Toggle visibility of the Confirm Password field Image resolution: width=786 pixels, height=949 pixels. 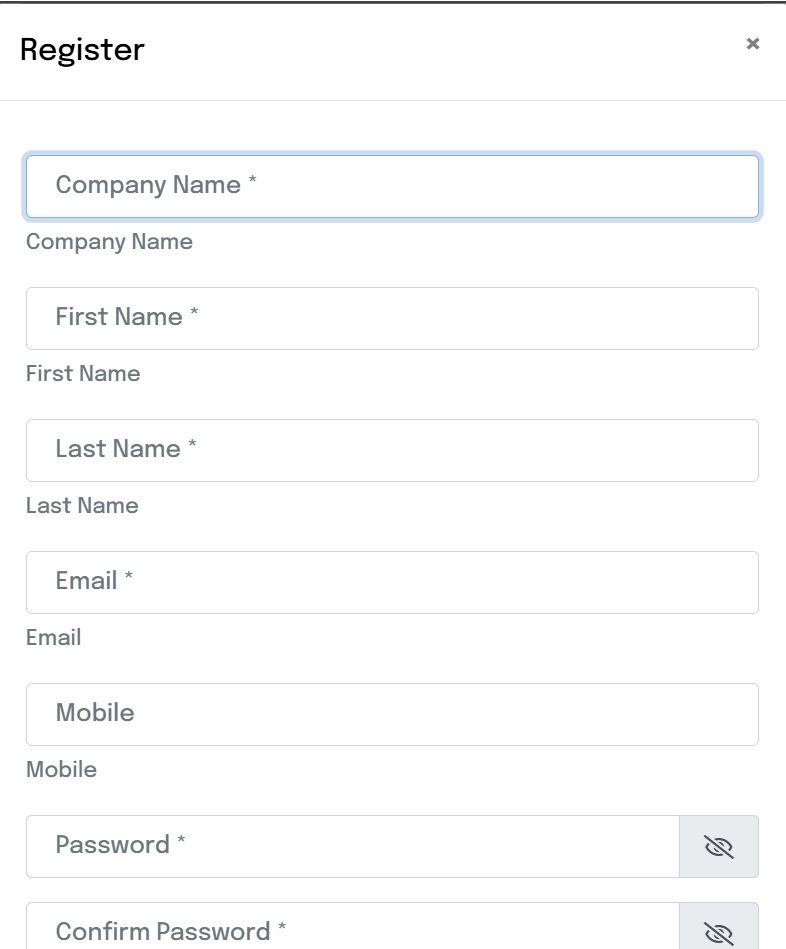click(x=718, y=932)
